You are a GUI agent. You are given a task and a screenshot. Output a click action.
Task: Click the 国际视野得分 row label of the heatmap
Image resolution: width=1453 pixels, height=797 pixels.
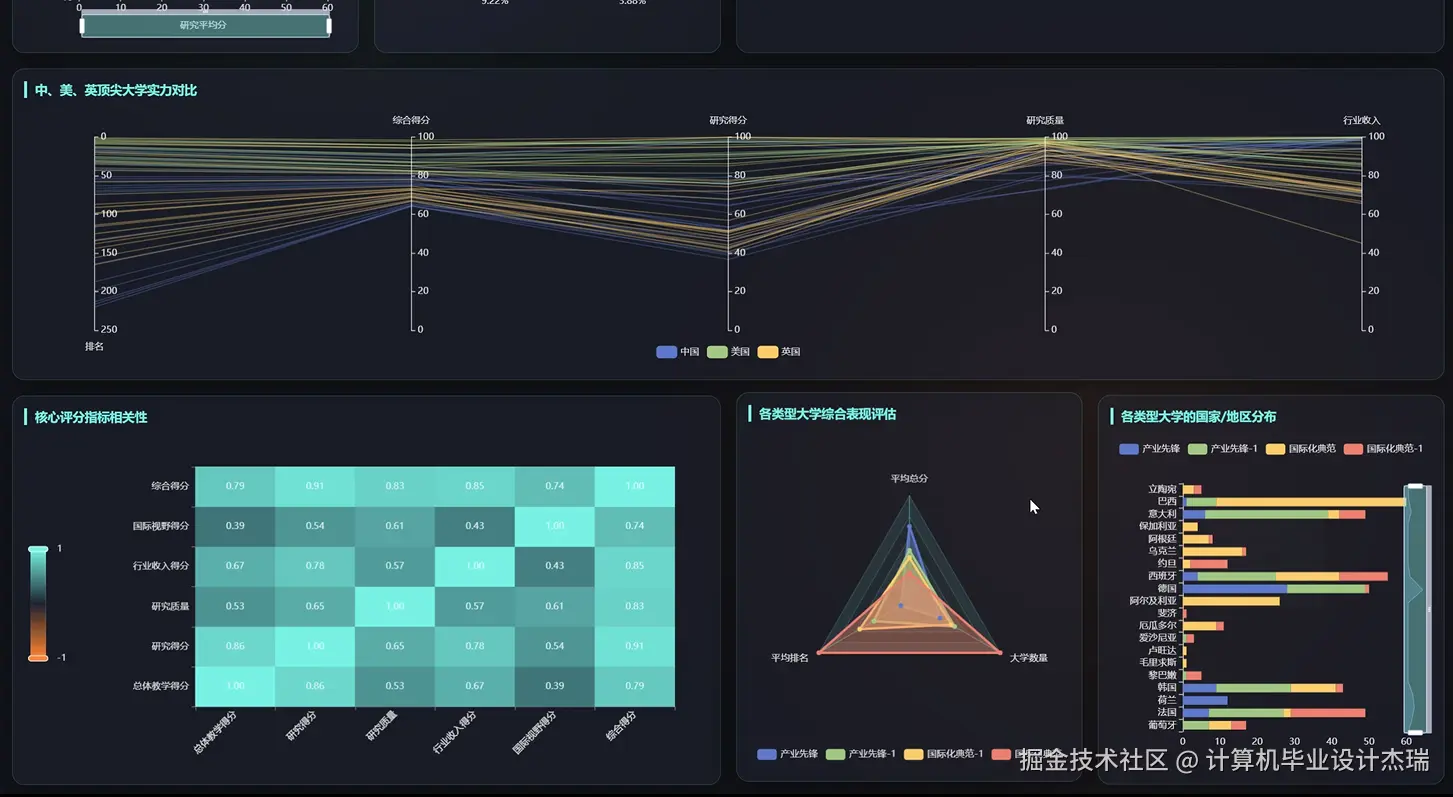161,526
